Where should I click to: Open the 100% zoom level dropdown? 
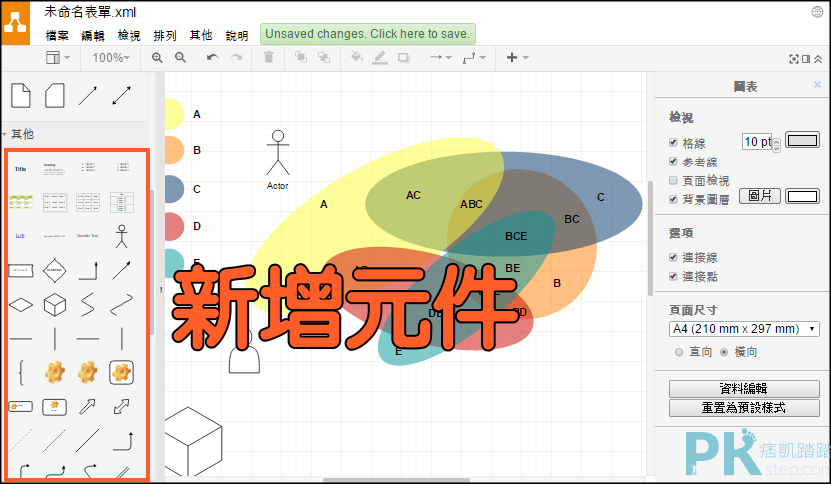point(111,57)
